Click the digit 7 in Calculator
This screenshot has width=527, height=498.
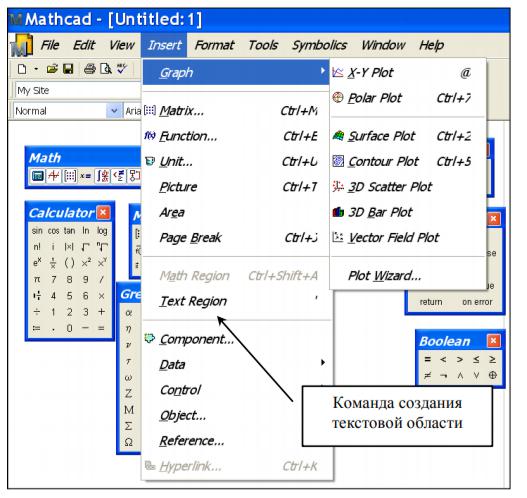pyautogui.click(x=53, y=279)
